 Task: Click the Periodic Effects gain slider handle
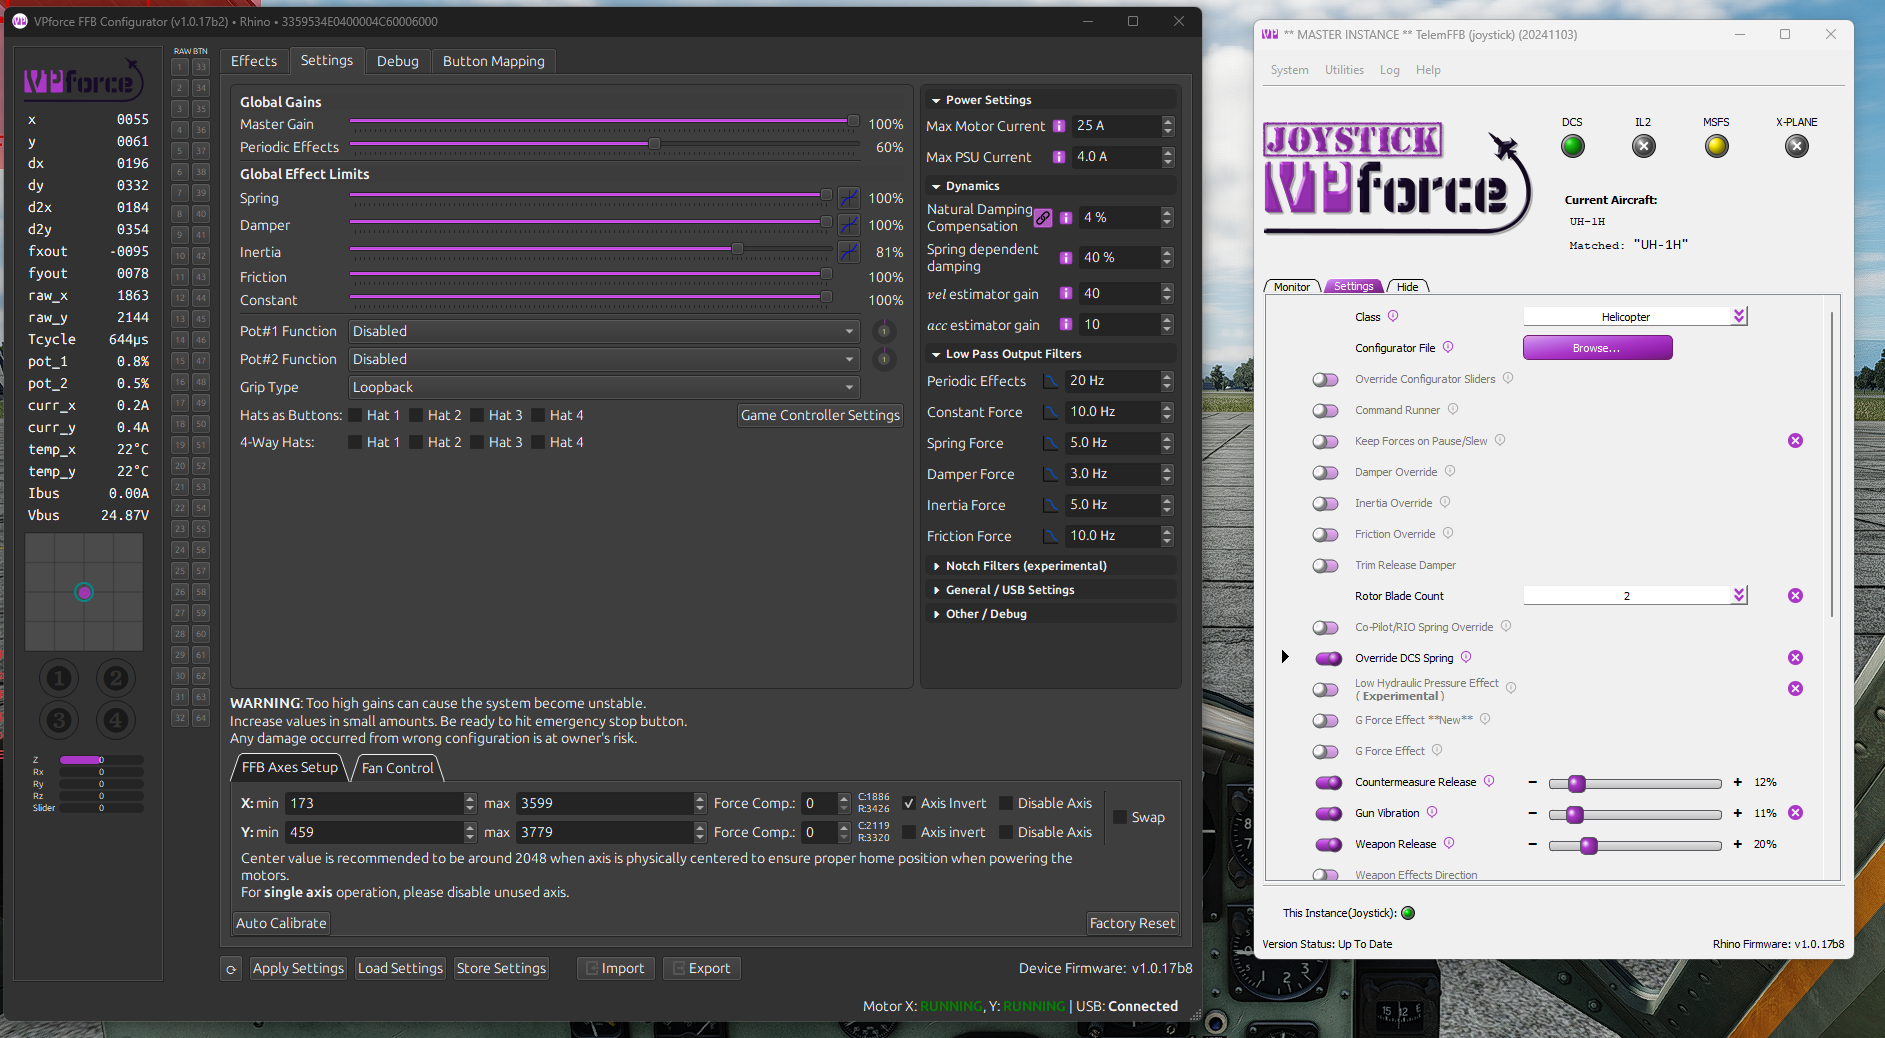pos(654,144)
